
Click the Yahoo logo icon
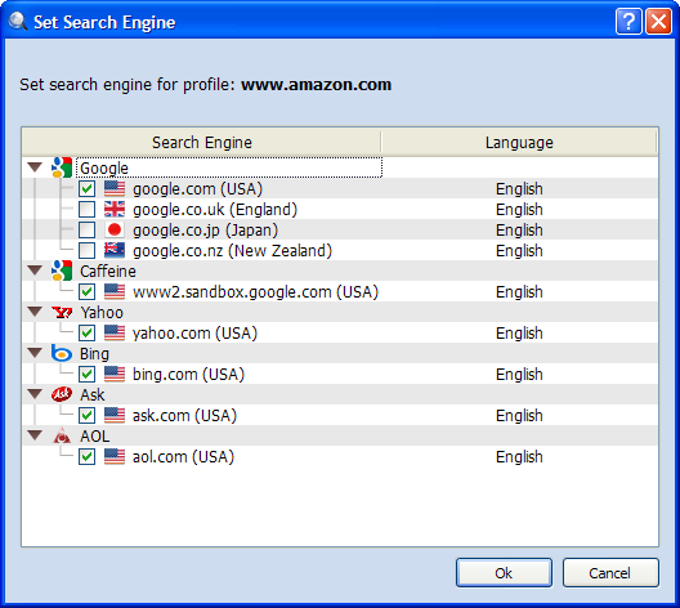62,312
